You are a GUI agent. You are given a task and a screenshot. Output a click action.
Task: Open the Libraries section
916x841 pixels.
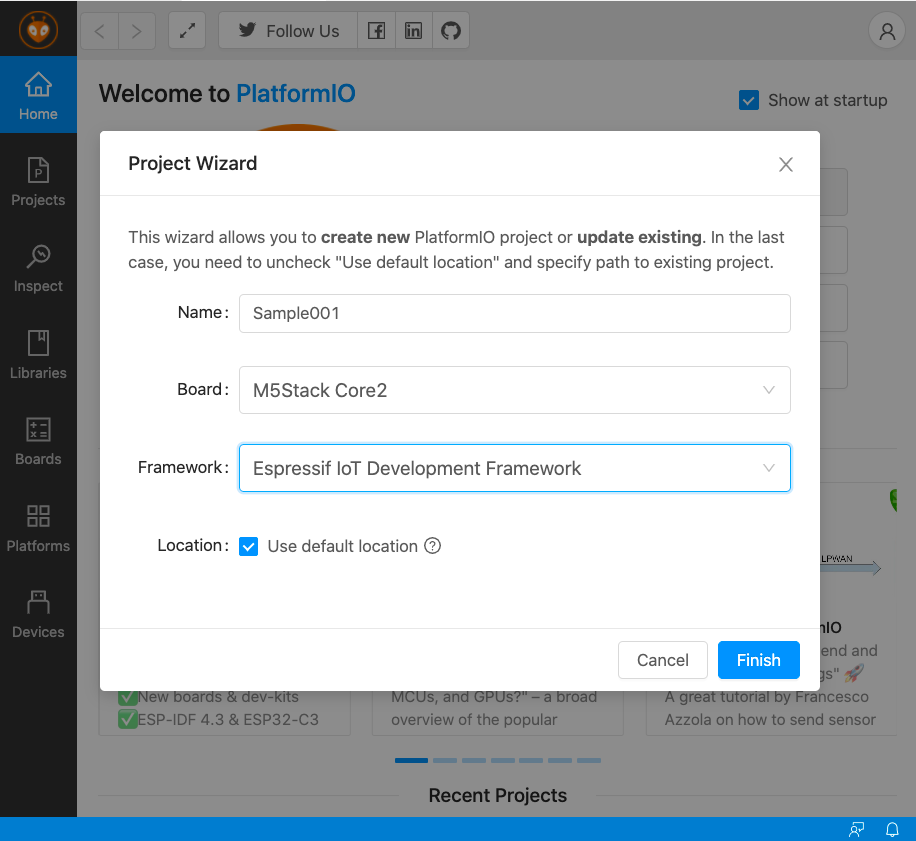38,356
